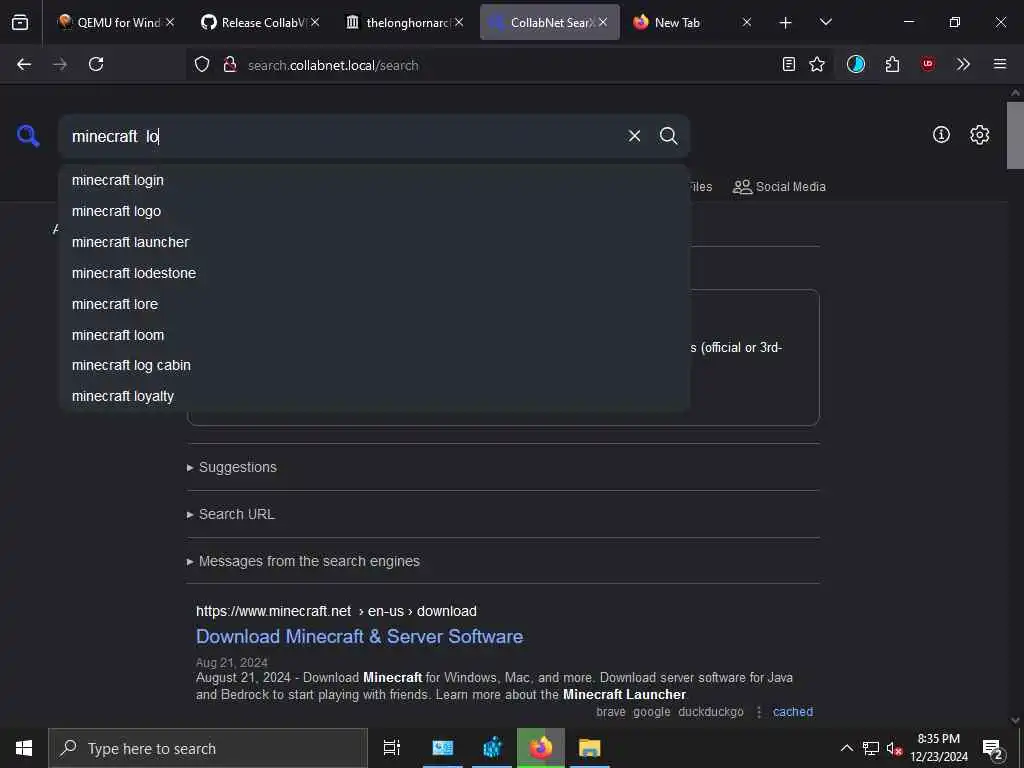1024x768 pixels.
Task: Open Download Minecraft & Server Software result
Action: 359,636
